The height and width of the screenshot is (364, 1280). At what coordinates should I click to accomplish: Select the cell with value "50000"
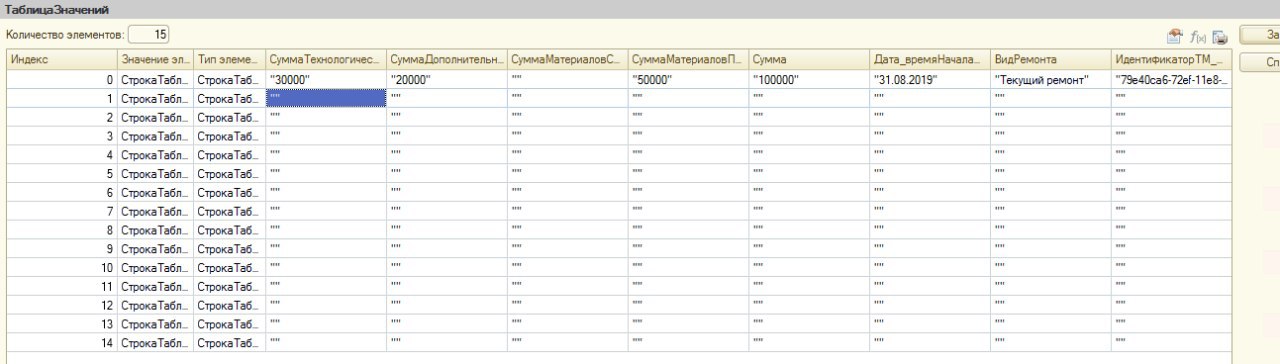tap(689, 79)
